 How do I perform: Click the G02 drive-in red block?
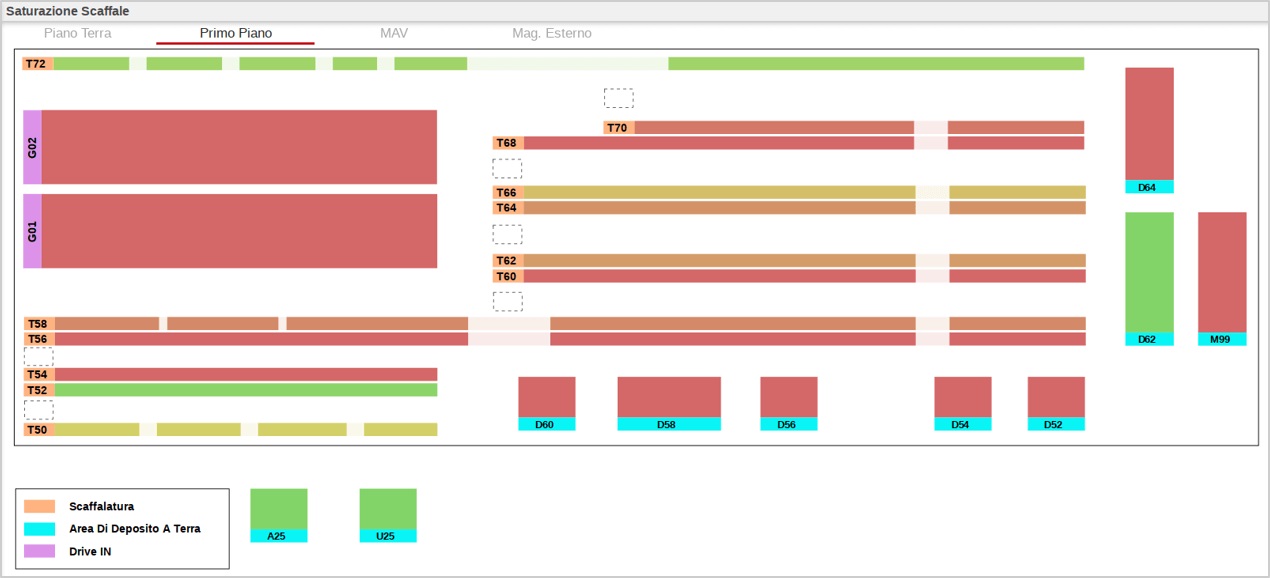(239, 147)
